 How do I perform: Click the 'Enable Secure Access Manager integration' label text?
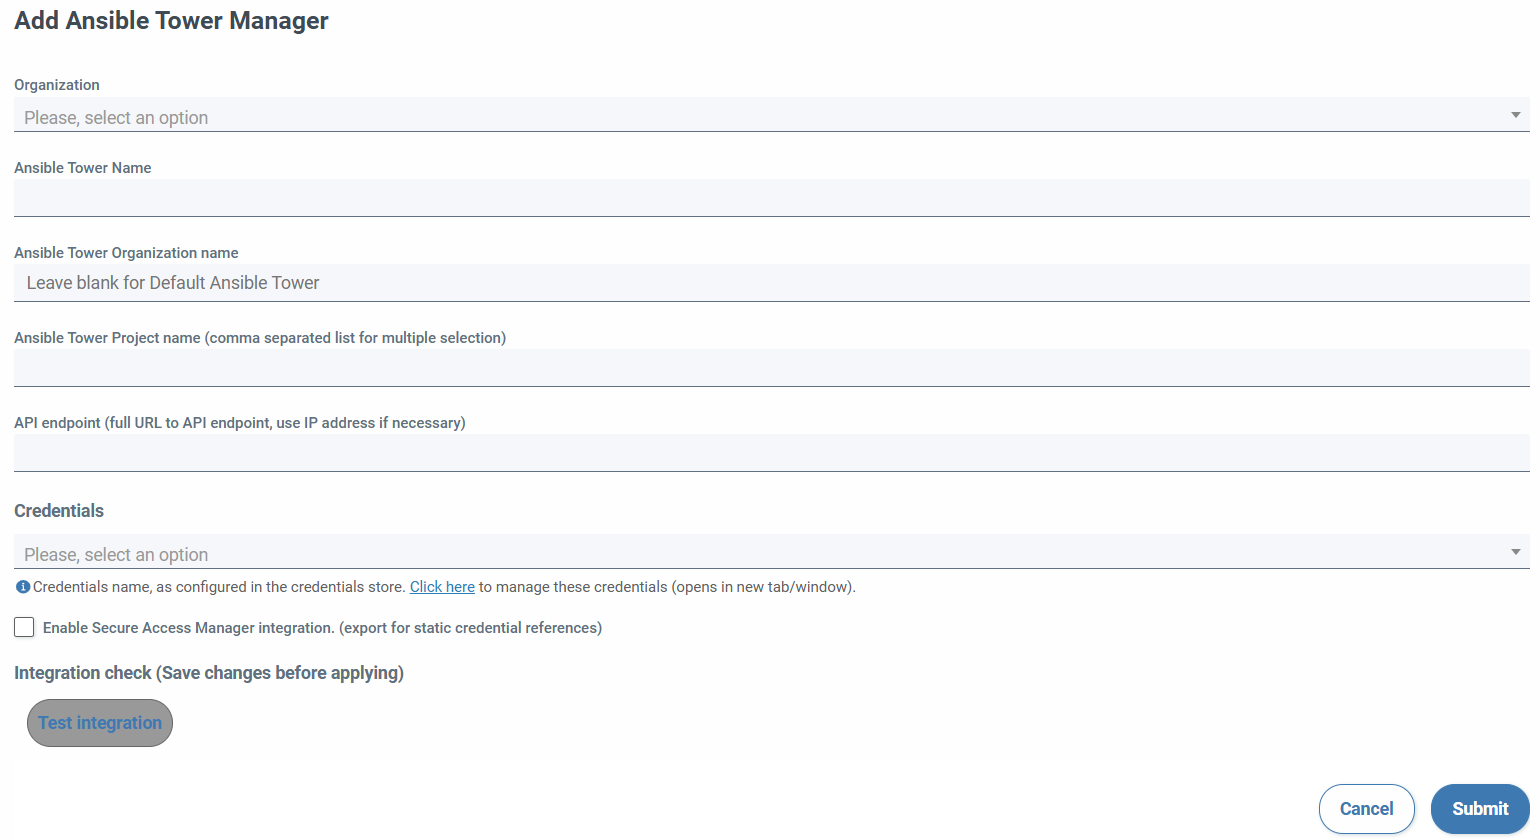click(322, 628)
